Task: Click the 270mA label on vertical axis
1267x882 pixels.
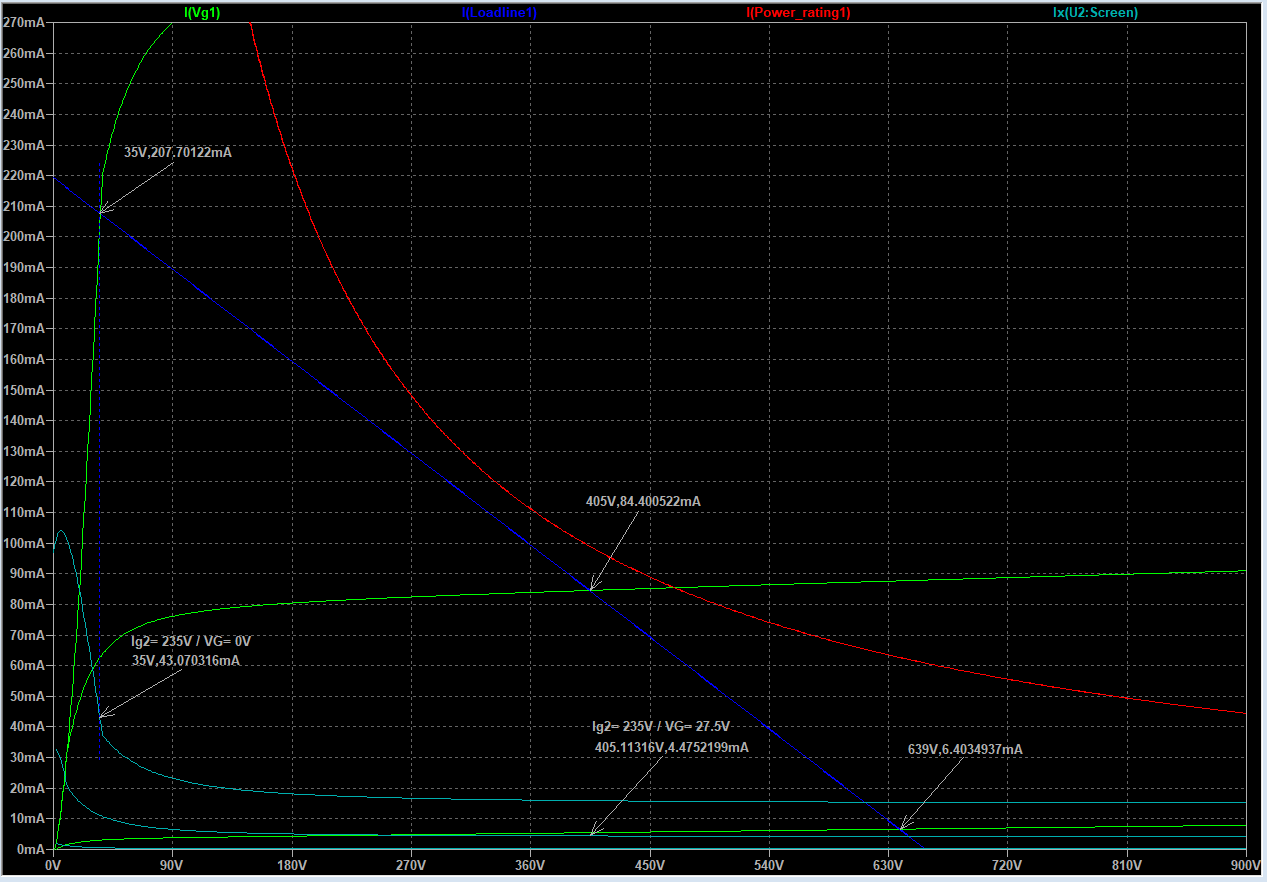Action: [24, 22]
